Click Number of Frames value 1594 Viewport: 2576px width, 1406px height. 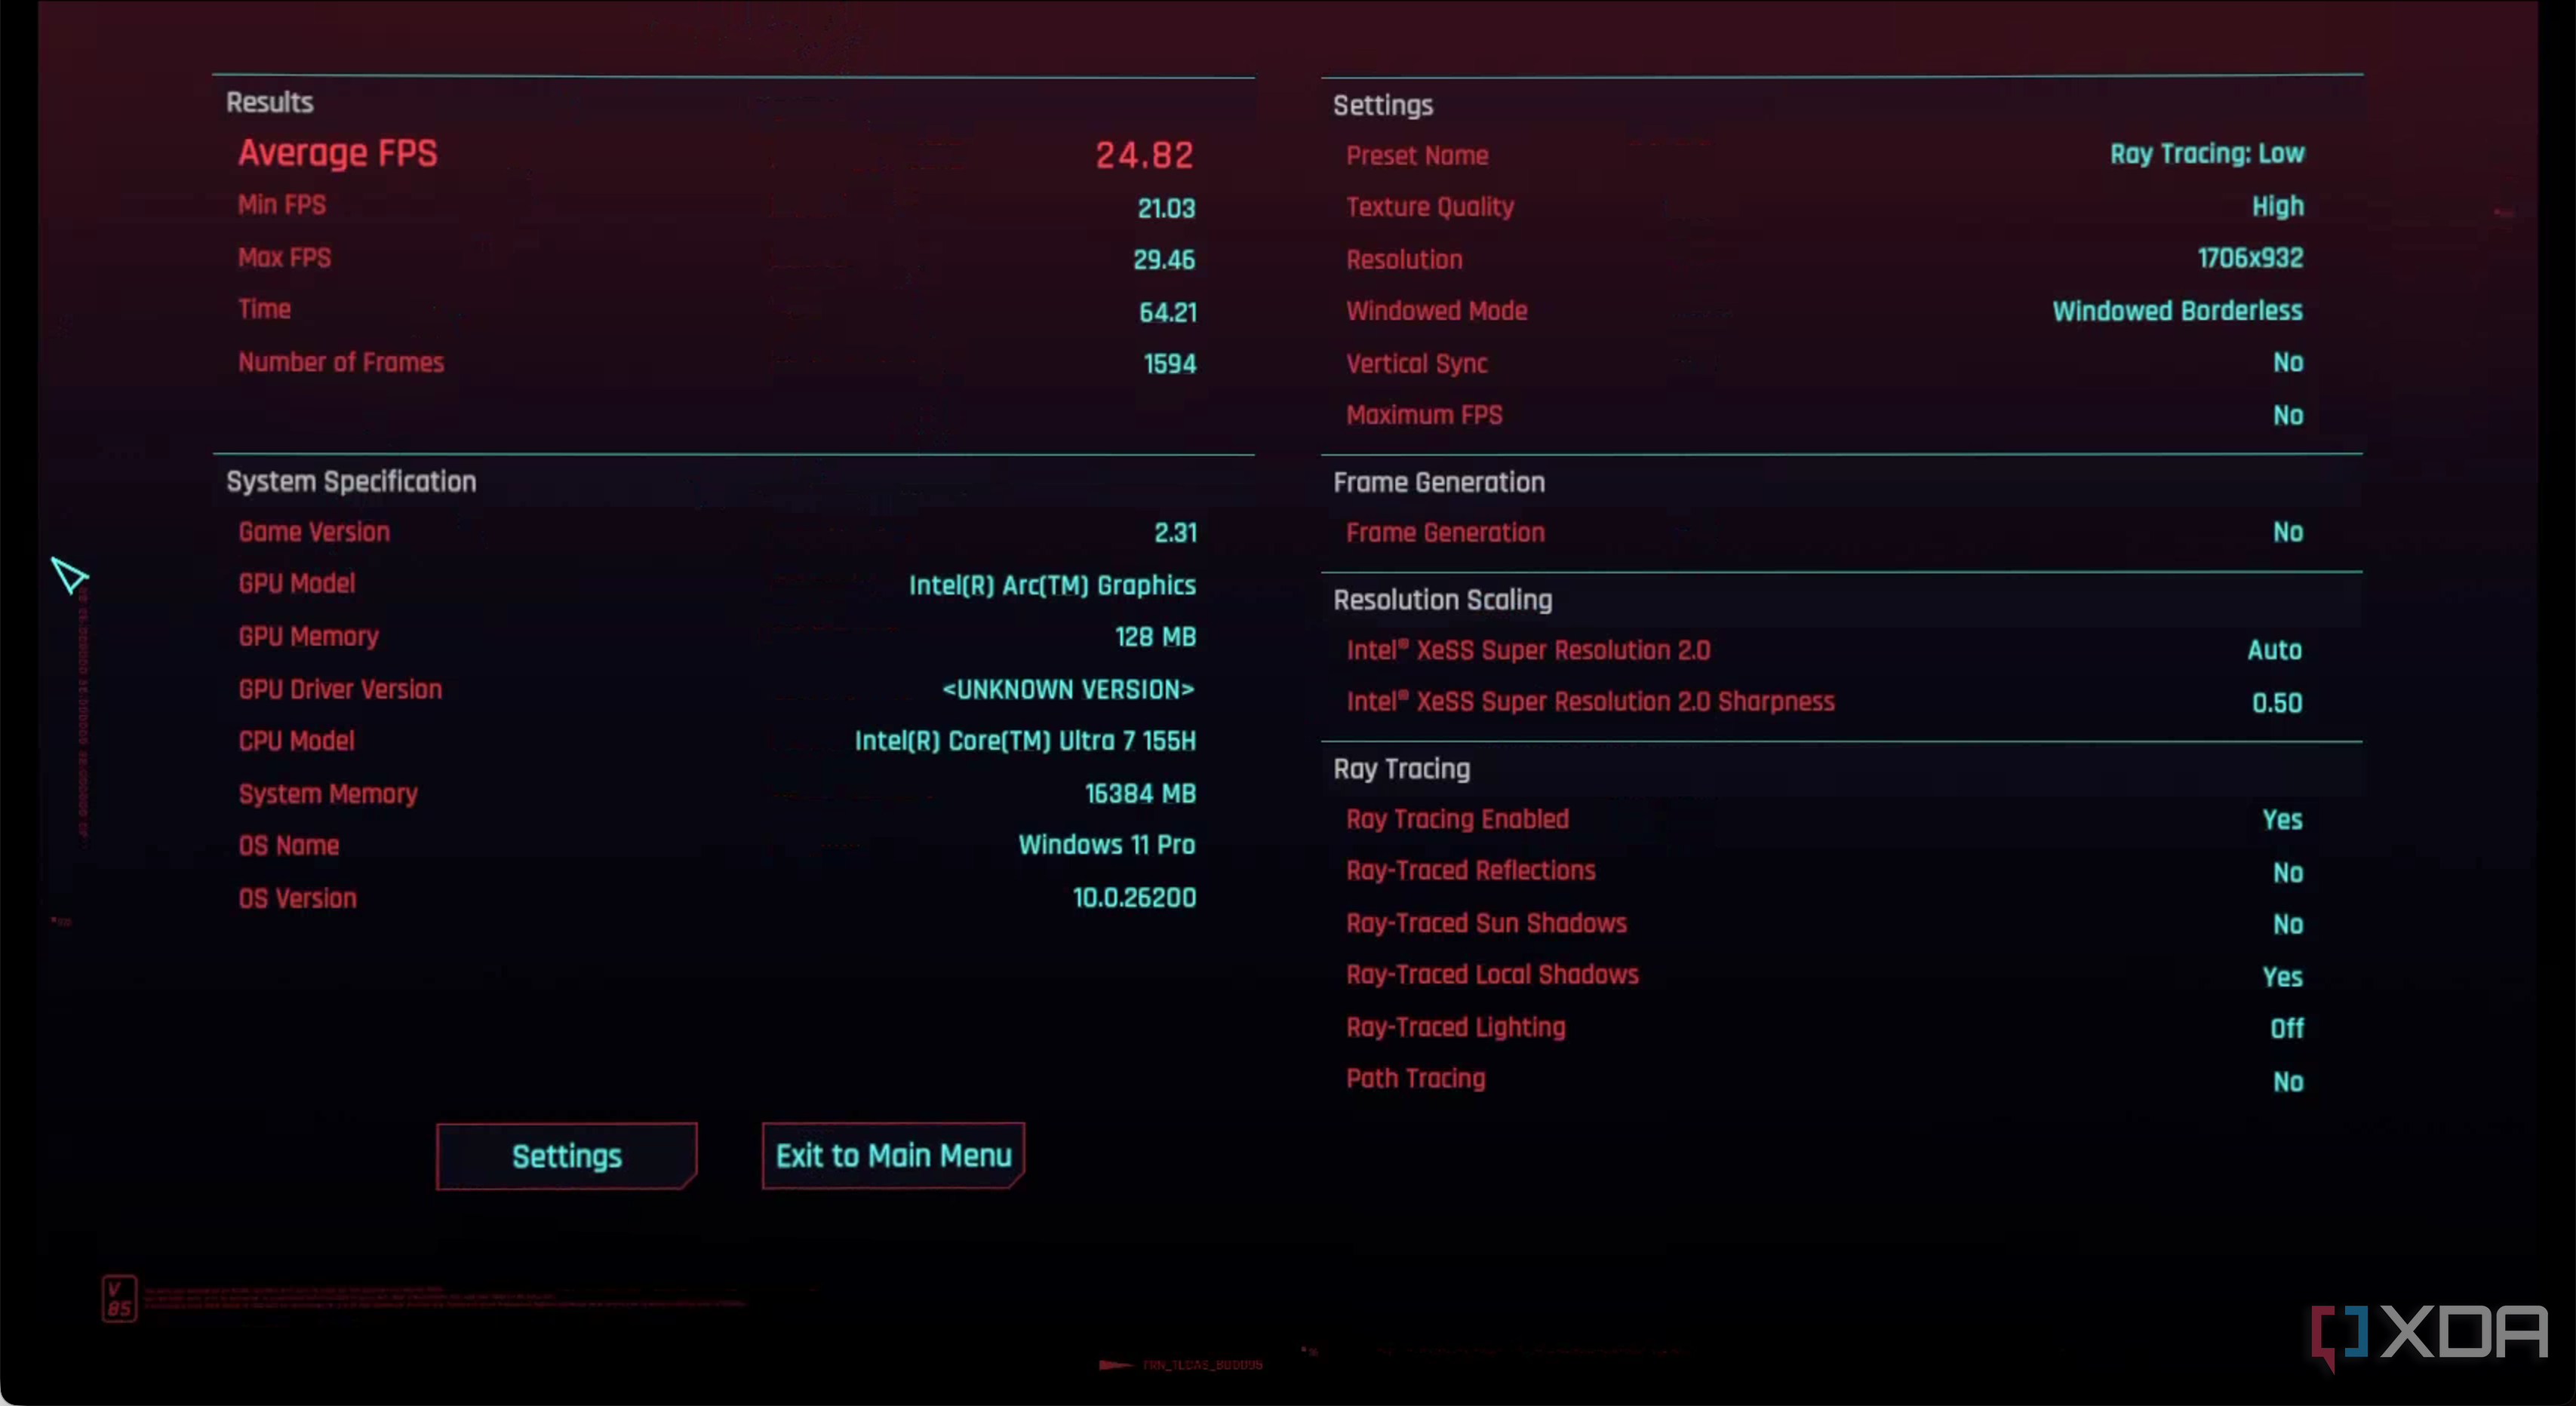pos(1169,364)
